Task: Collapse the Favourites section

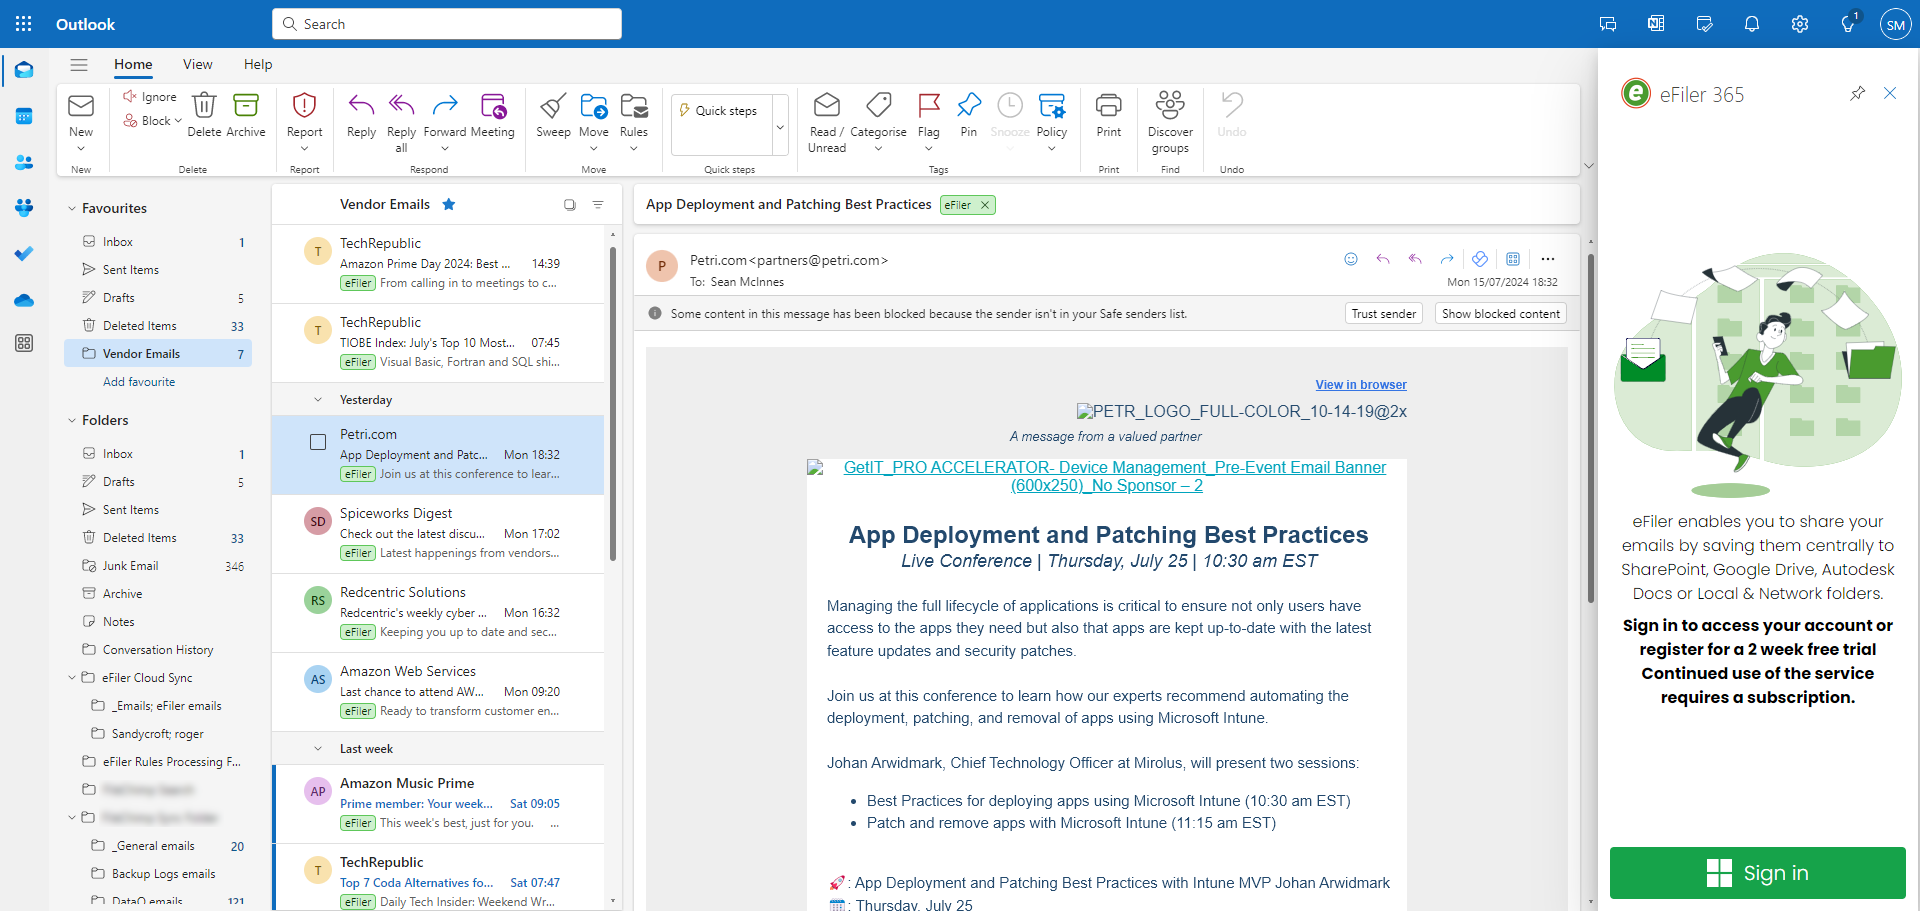Action: (72, 209)
